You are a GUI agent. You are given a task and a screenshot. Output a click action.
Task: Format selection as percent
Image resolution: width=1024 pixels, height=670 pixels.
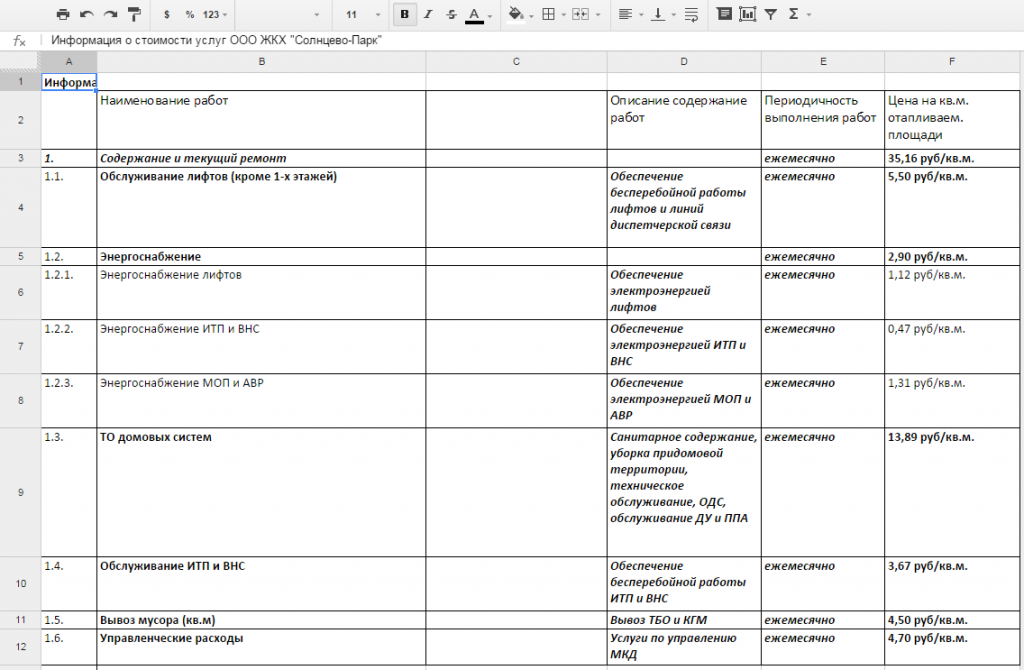coord(189,14)
